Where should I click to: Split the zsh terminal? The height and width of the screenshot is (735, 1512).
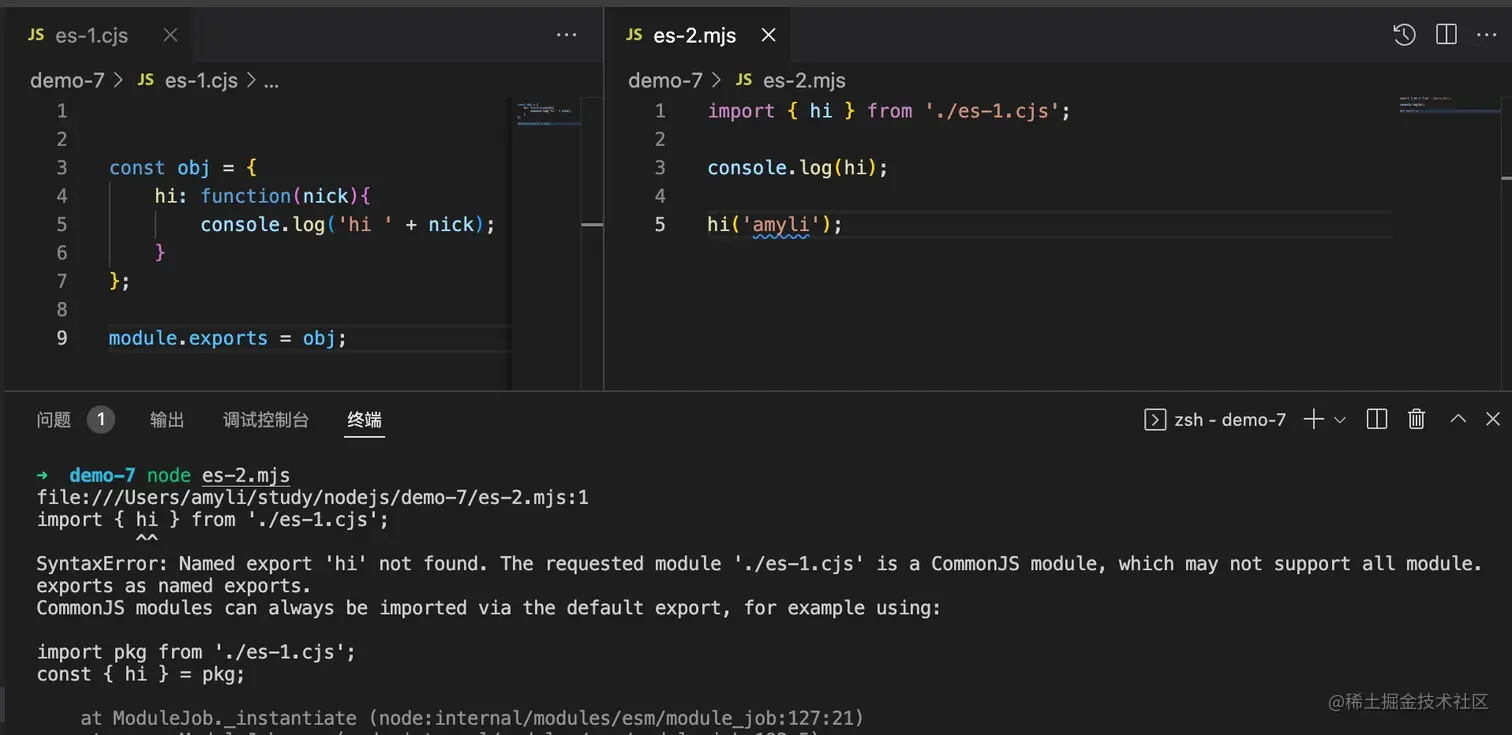coord(1376,419)
